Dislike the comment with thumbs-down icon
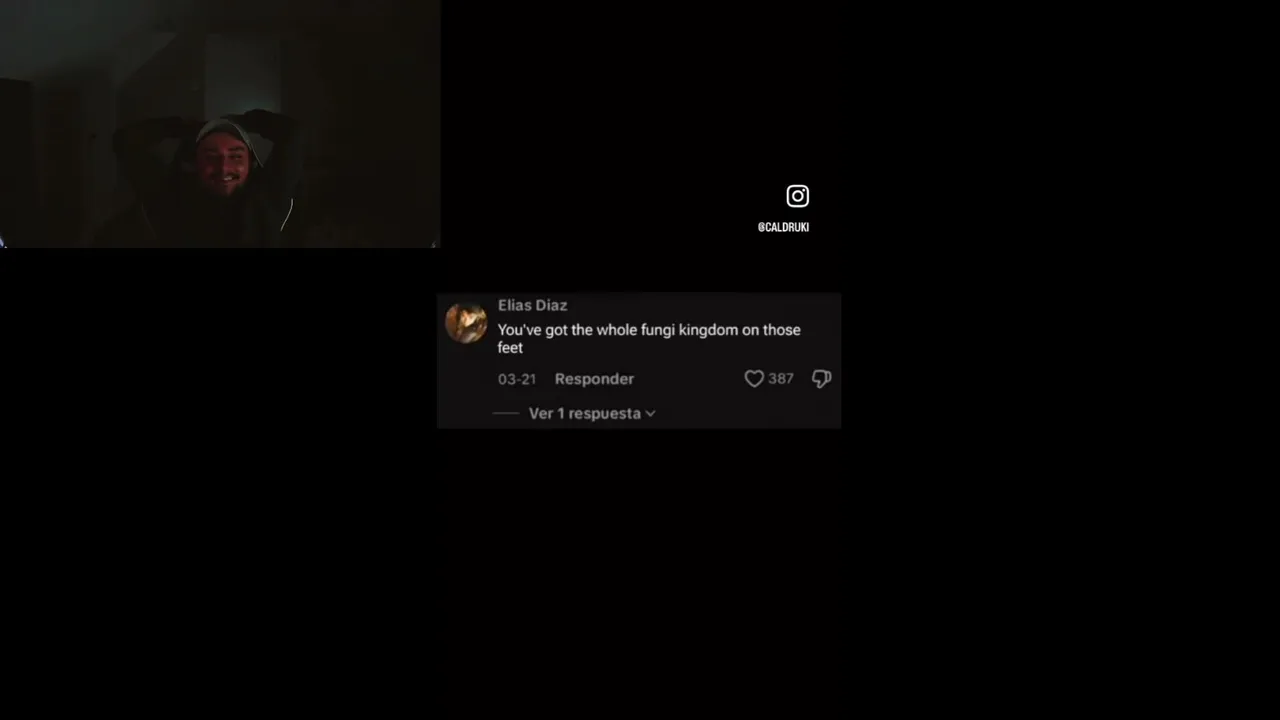Image resolution: width=1280 pixels, height=720 pixels. [821, 379]
